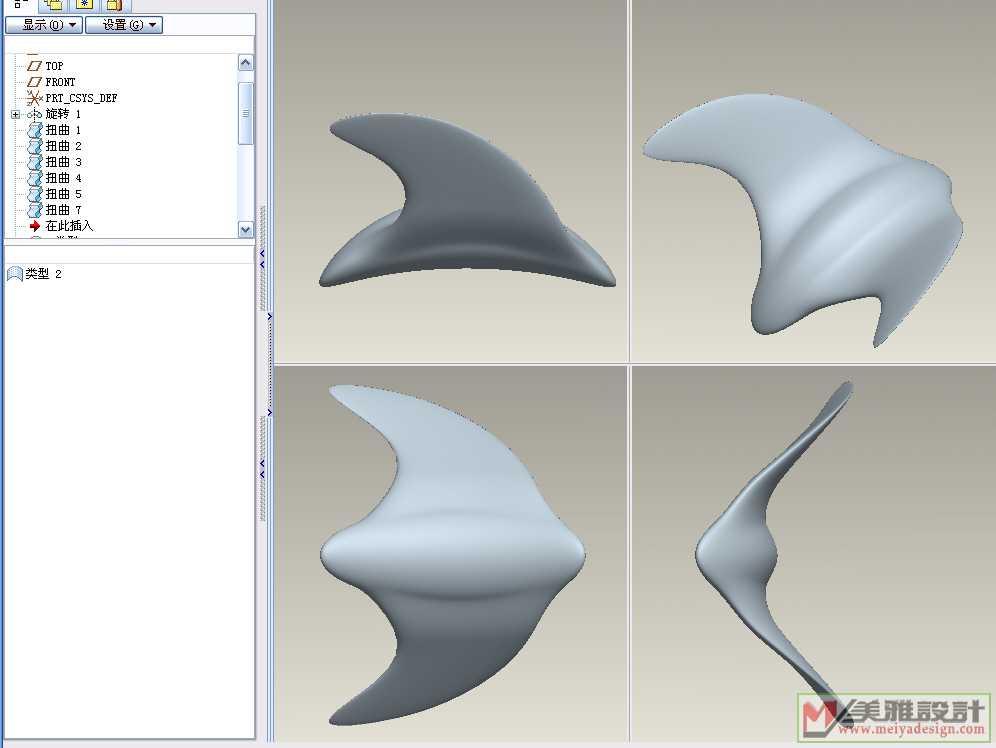This screenshot has height=748, width=996.
Task: Open the folder browser tab
Action: [x=114, y=5]
